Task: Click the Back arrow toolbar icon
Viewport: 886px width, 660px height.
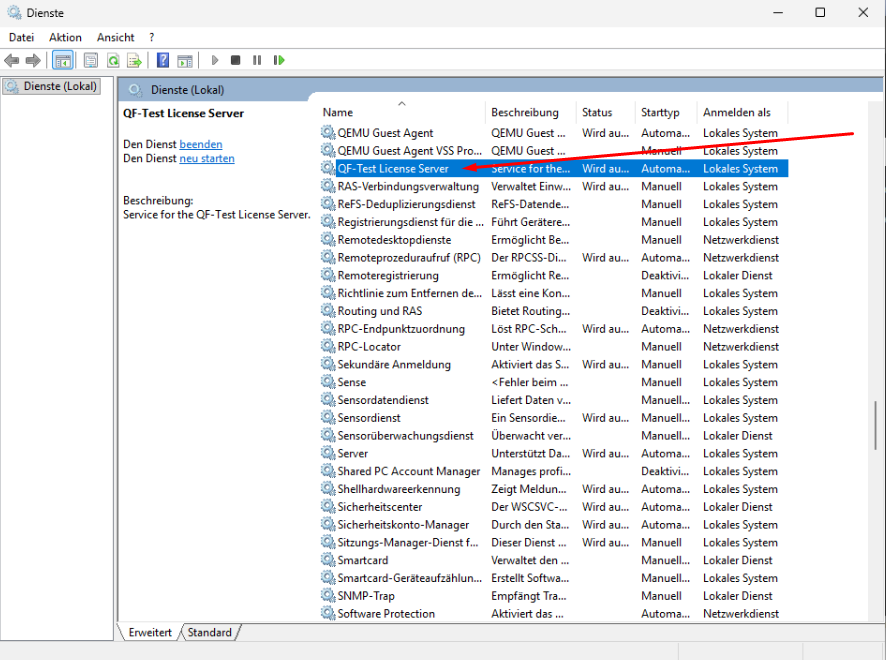Action: [x=11, y=60]
